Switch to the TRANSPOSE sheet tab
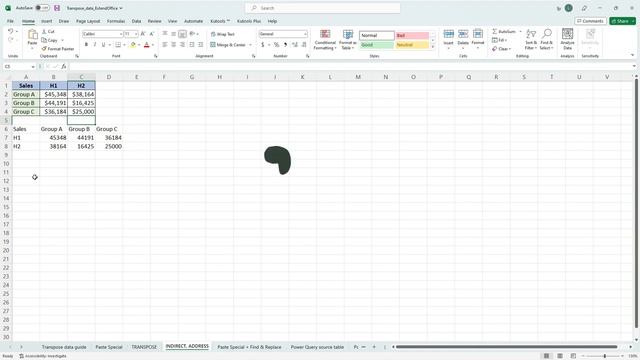This screenshot has width=640, height=360. point(144,347)
